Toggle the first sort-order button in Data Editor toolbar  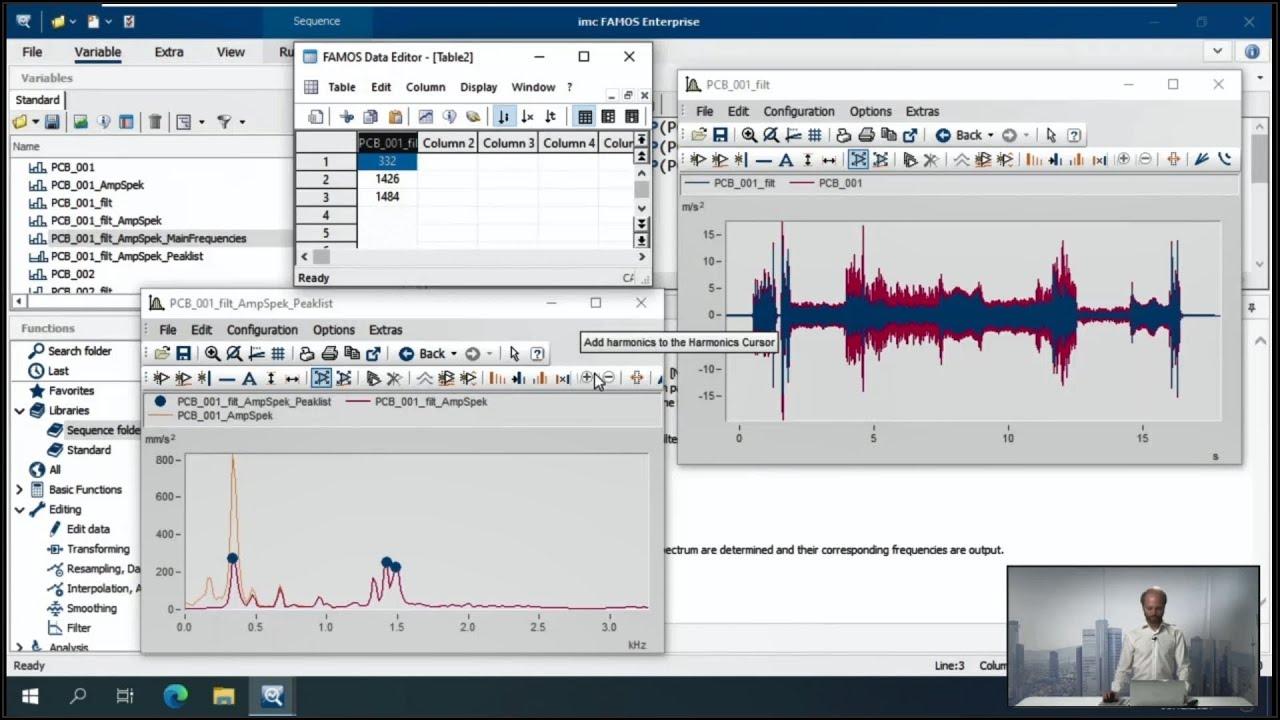(x=503, y=117)
